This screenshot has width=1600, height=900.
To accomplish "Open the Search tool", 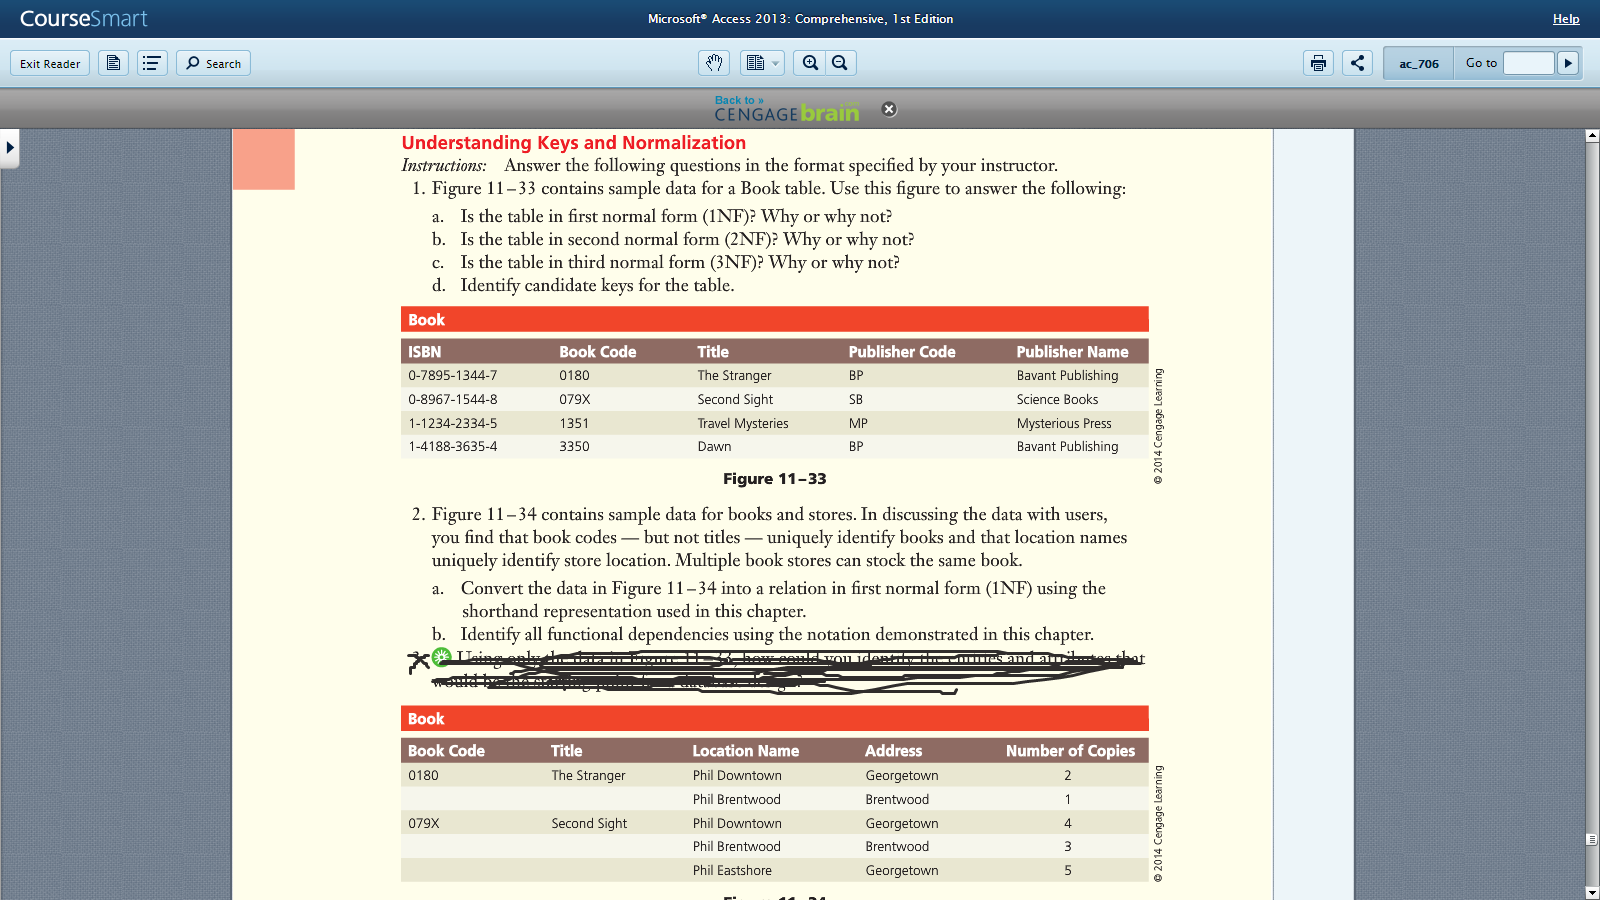I will pyautogui.click(x=214, y=63).
